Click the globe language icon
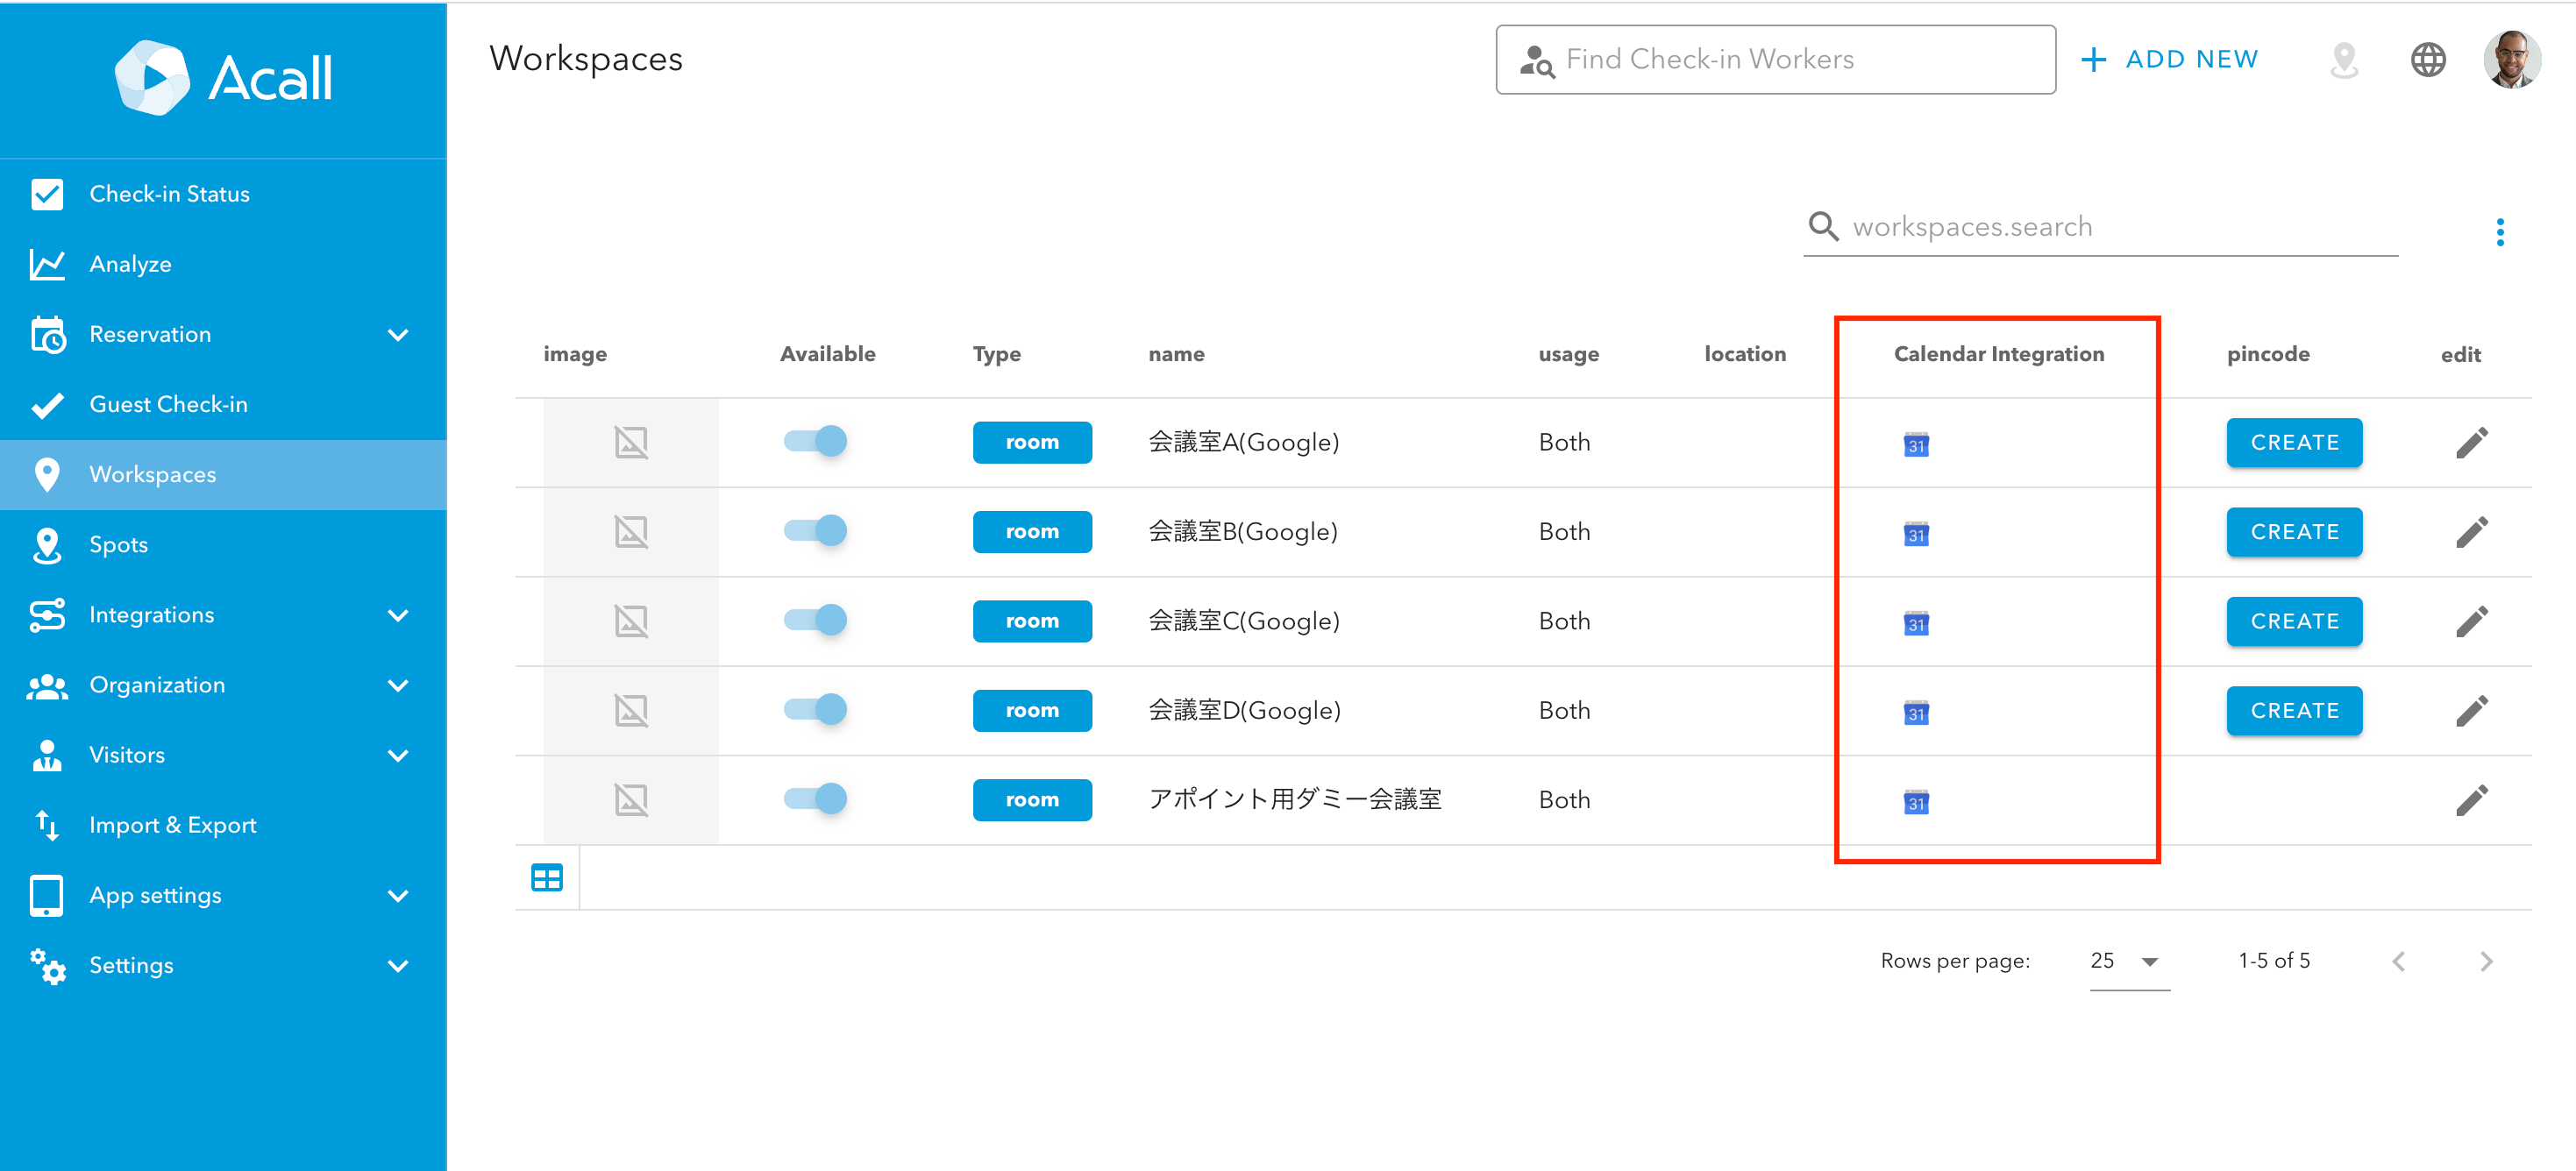 coord(2427,60)
